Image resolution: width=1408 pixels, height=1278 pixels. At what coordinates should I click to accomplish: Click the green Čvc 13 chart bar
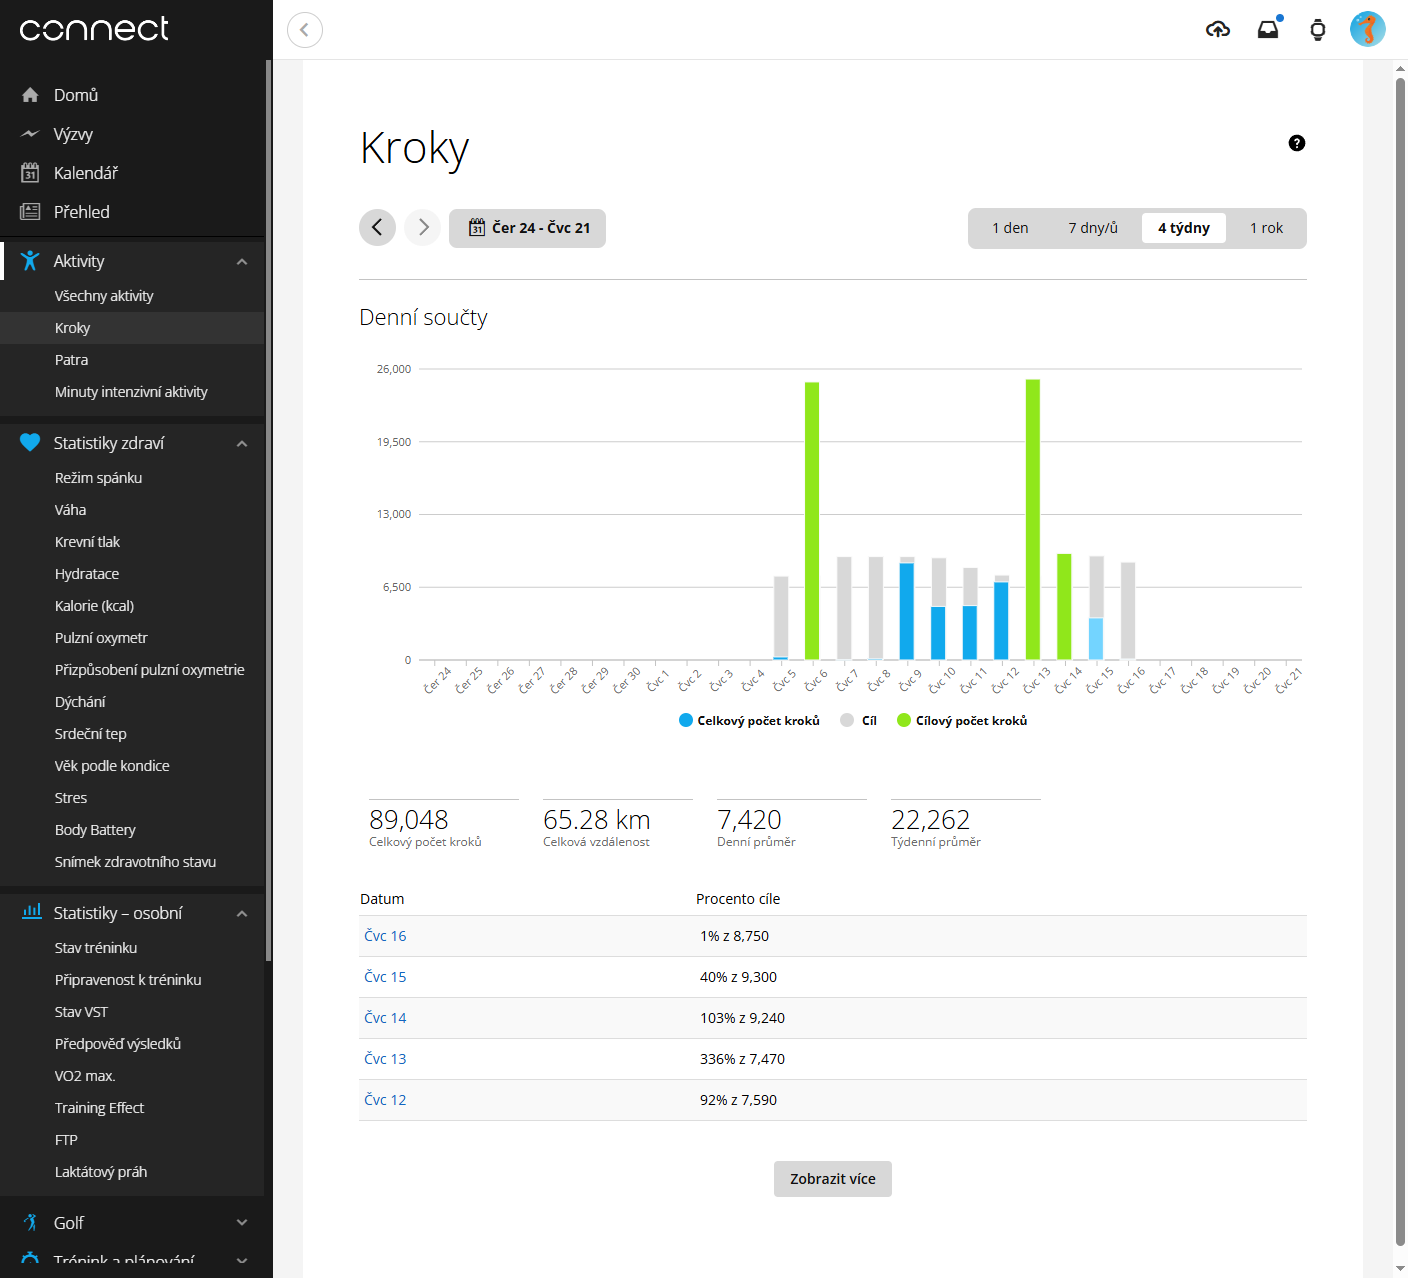(1032, 520)
